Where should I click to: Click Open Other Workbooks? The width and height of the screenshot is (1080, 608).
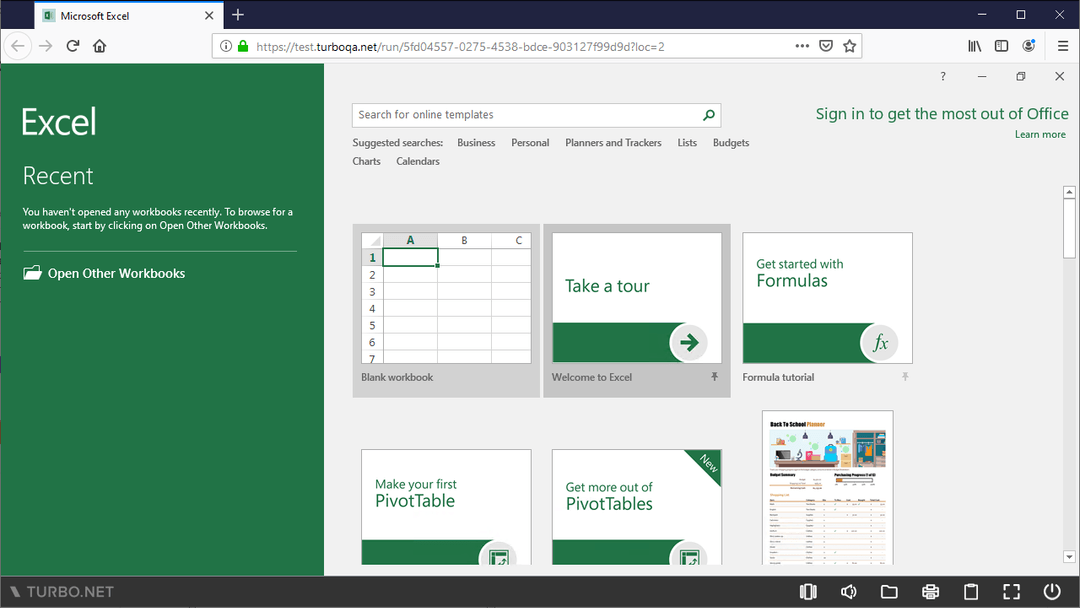104,273
